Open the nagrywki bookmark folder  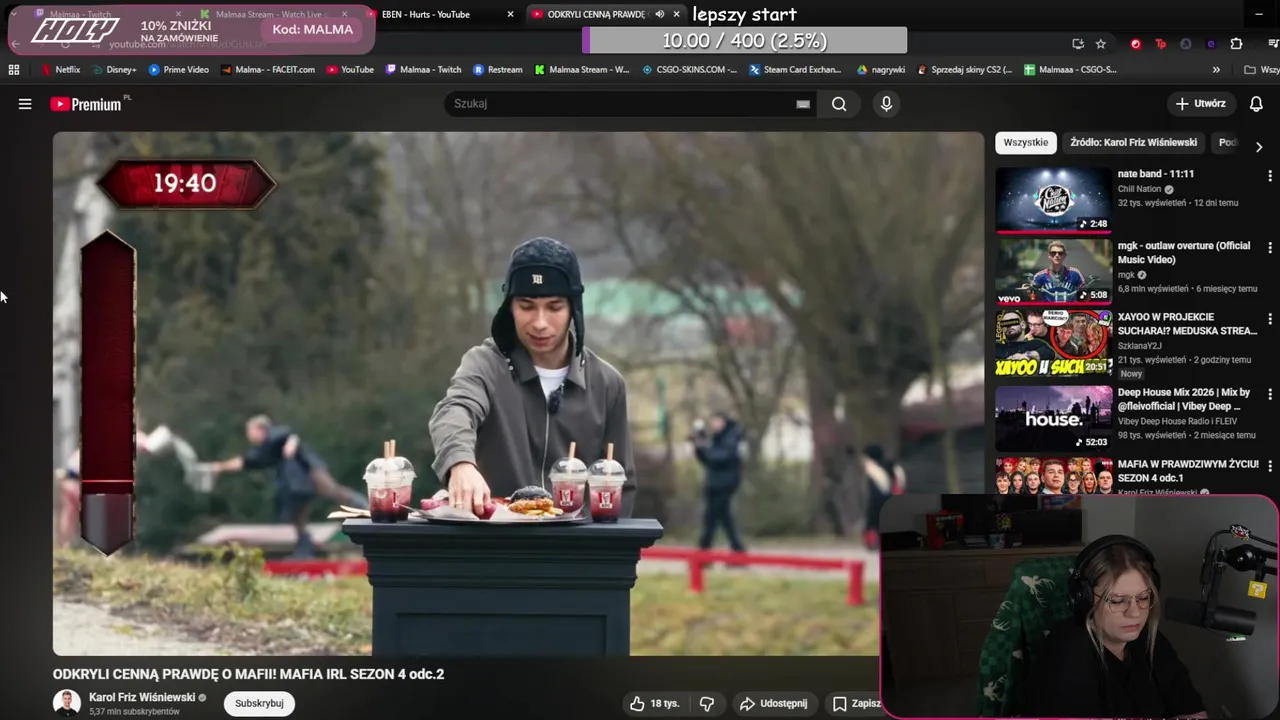[881, 70]
